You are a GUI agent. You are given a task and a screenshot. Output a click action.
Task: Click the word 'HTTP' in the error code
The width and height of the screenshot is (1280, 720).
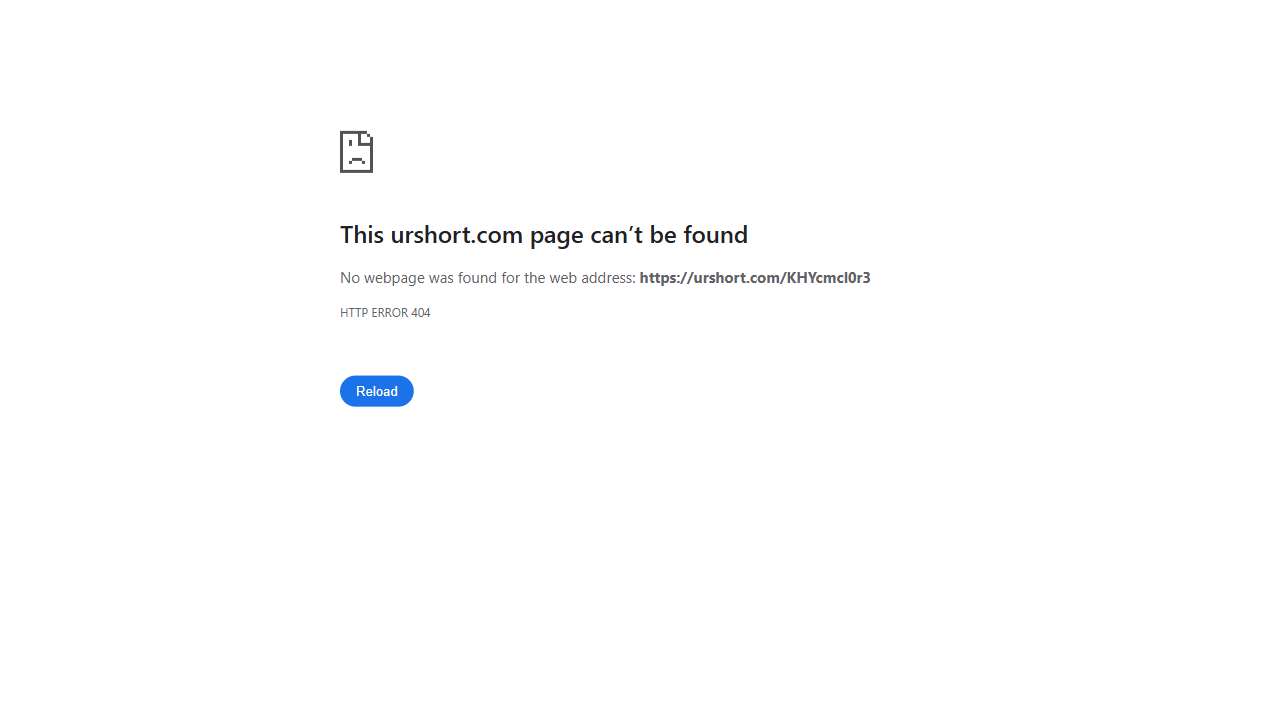coord(354,313)
